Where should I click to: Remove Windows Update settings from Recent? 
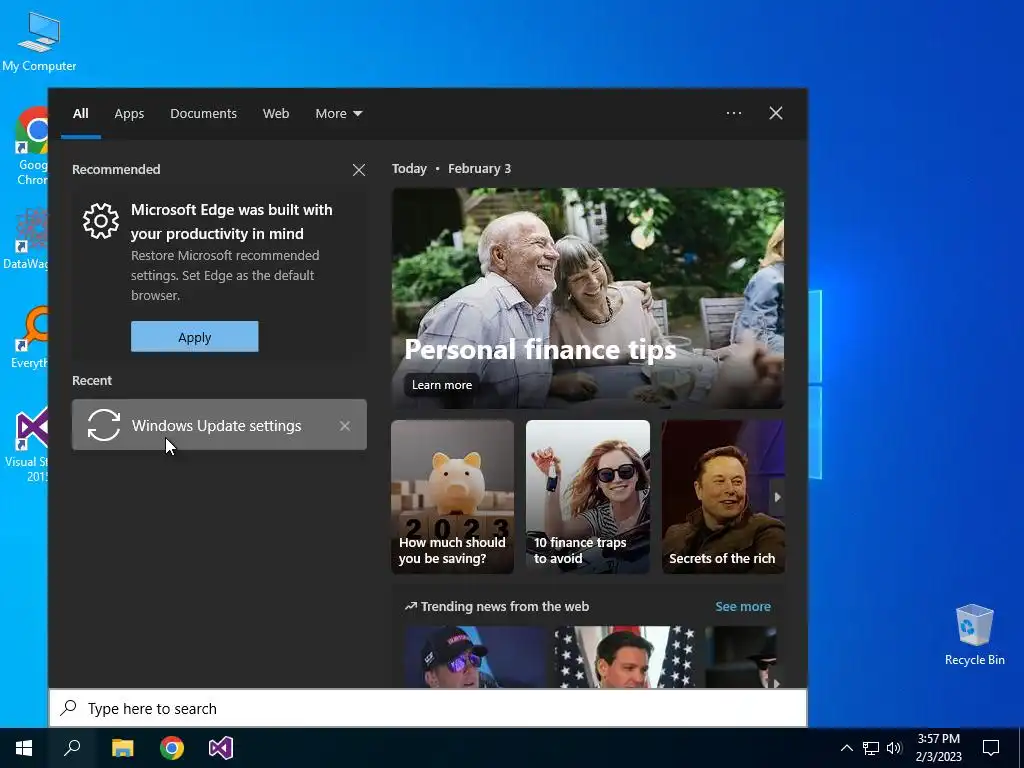tap(345, 426)
